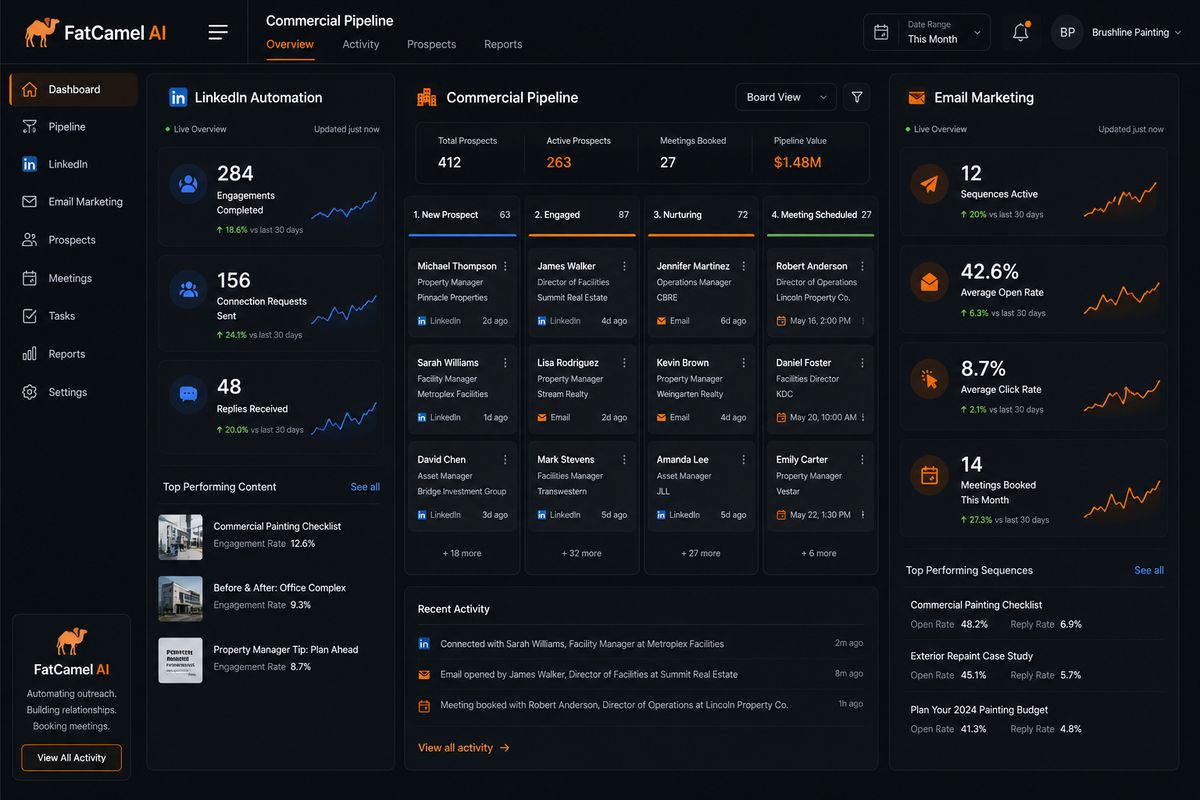Follow the View all activity link
Screen dimensions: 1200x800
[464, 747]
